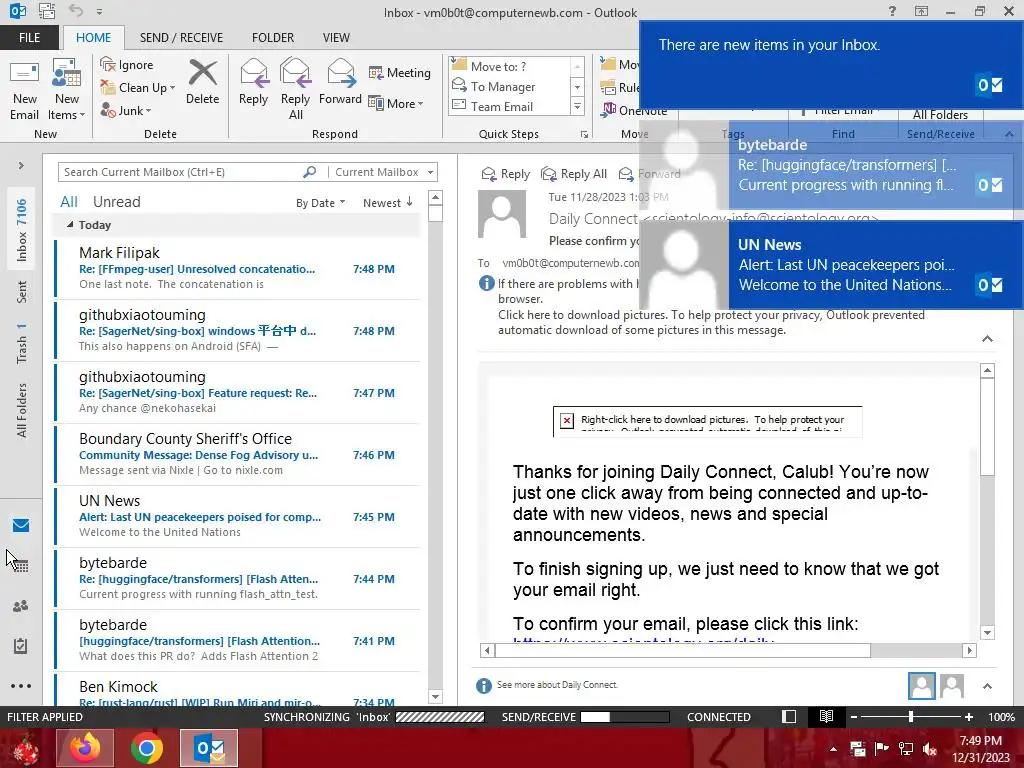Click here to download pictures infobar
Viewport: 1024px width, 768px height.
click(711, 322)
